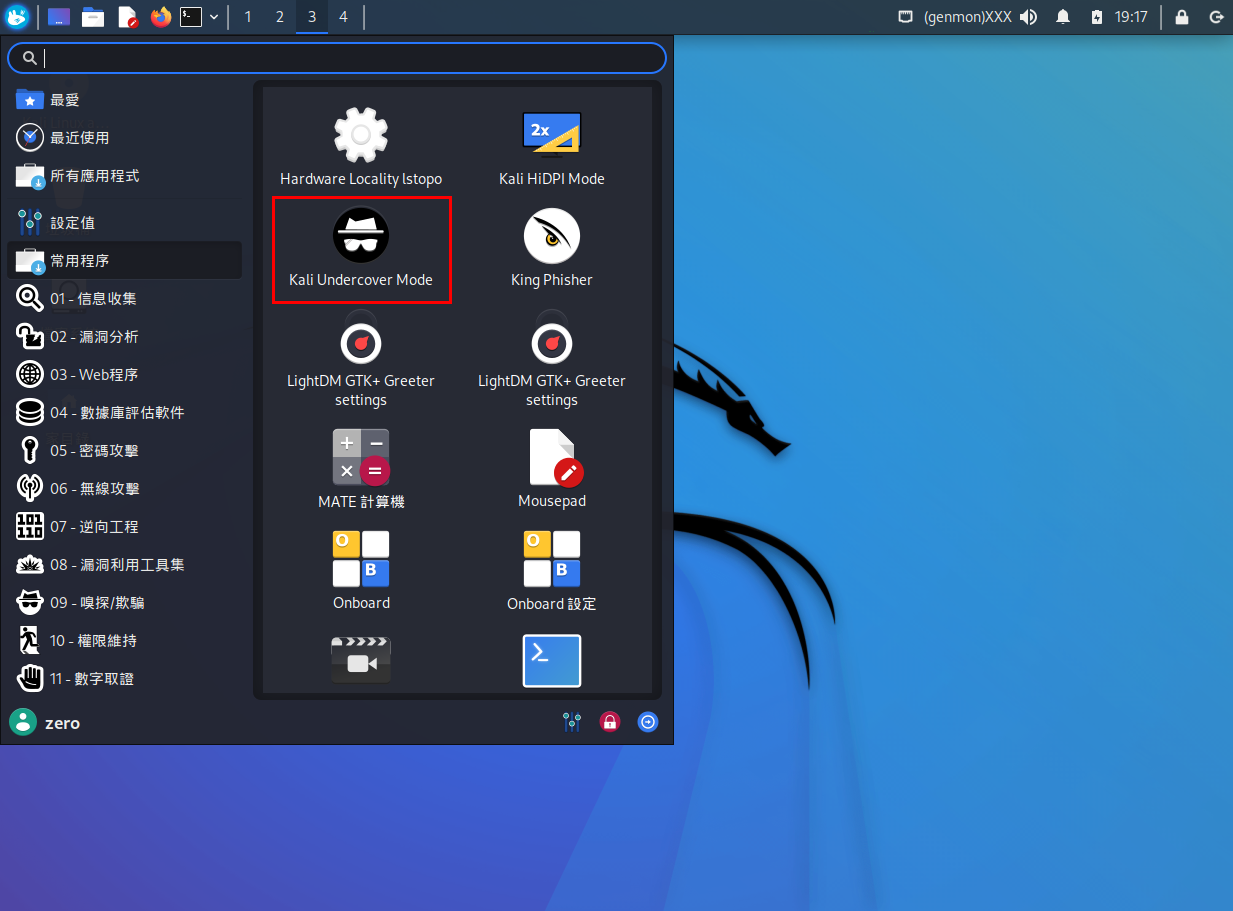Switch to workspace 3
This screenshot has width=1233, height=911.
(312, 17)
